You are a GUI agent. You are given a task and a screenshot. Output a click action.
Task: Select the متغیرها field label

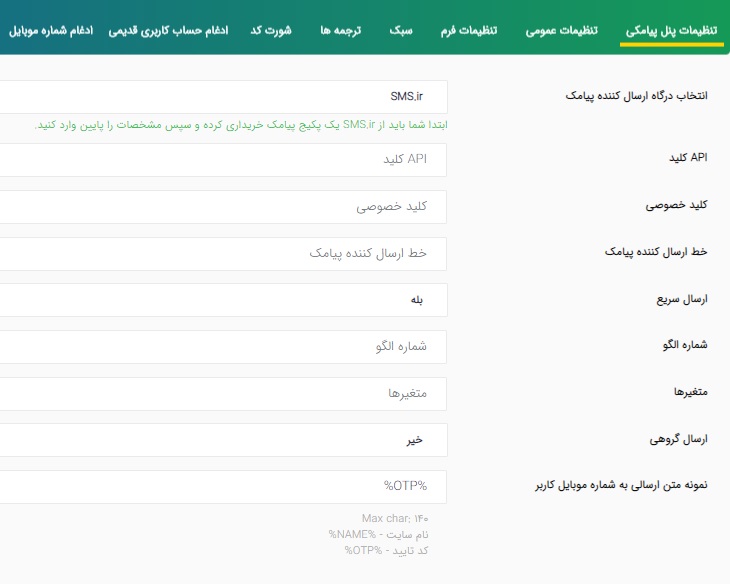click(691, 392)
